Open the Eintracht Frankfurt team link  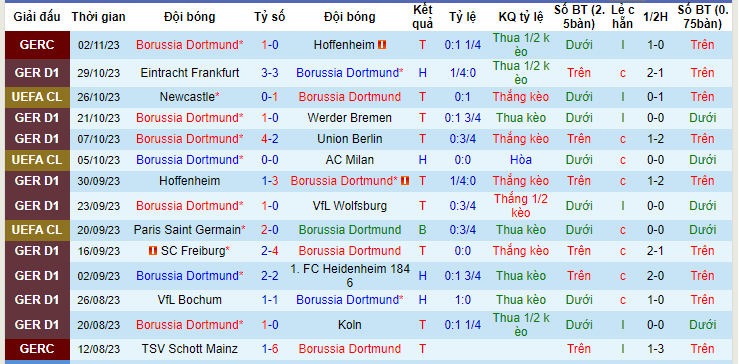[190, 73]
